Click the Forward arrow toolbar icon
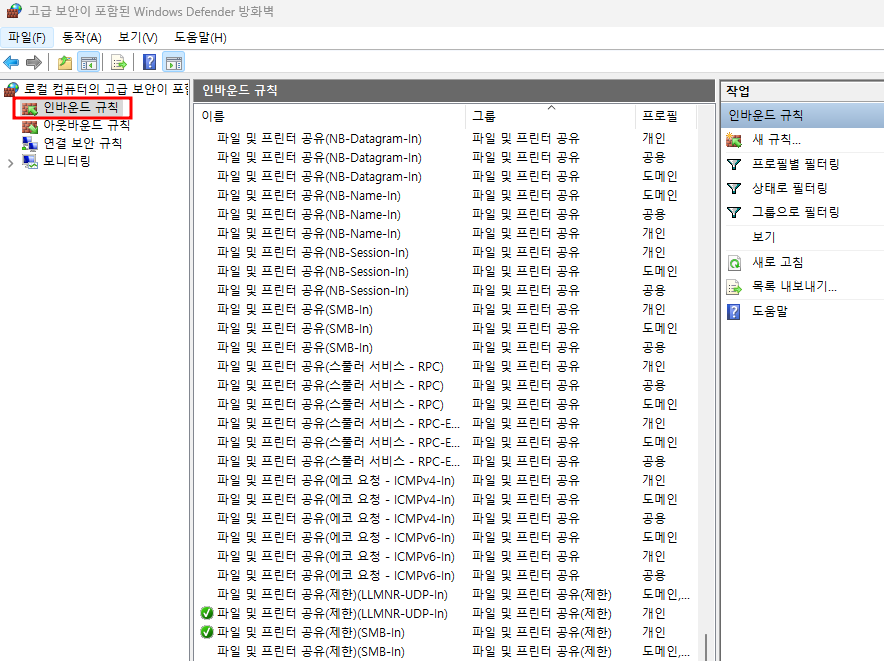Viewport: 884px width, 661px height. [34, 63]
